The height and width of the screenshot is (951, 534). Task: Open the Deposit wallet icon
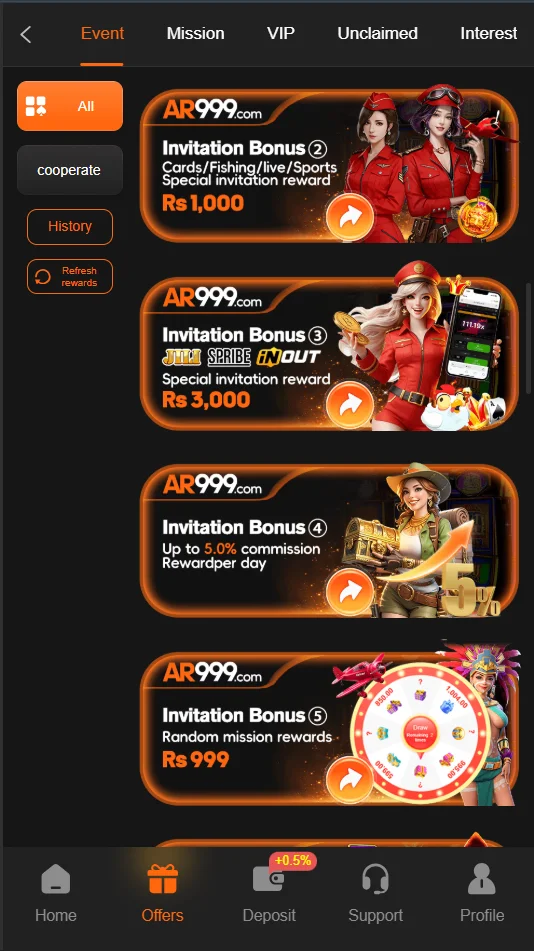coord(268,879)
